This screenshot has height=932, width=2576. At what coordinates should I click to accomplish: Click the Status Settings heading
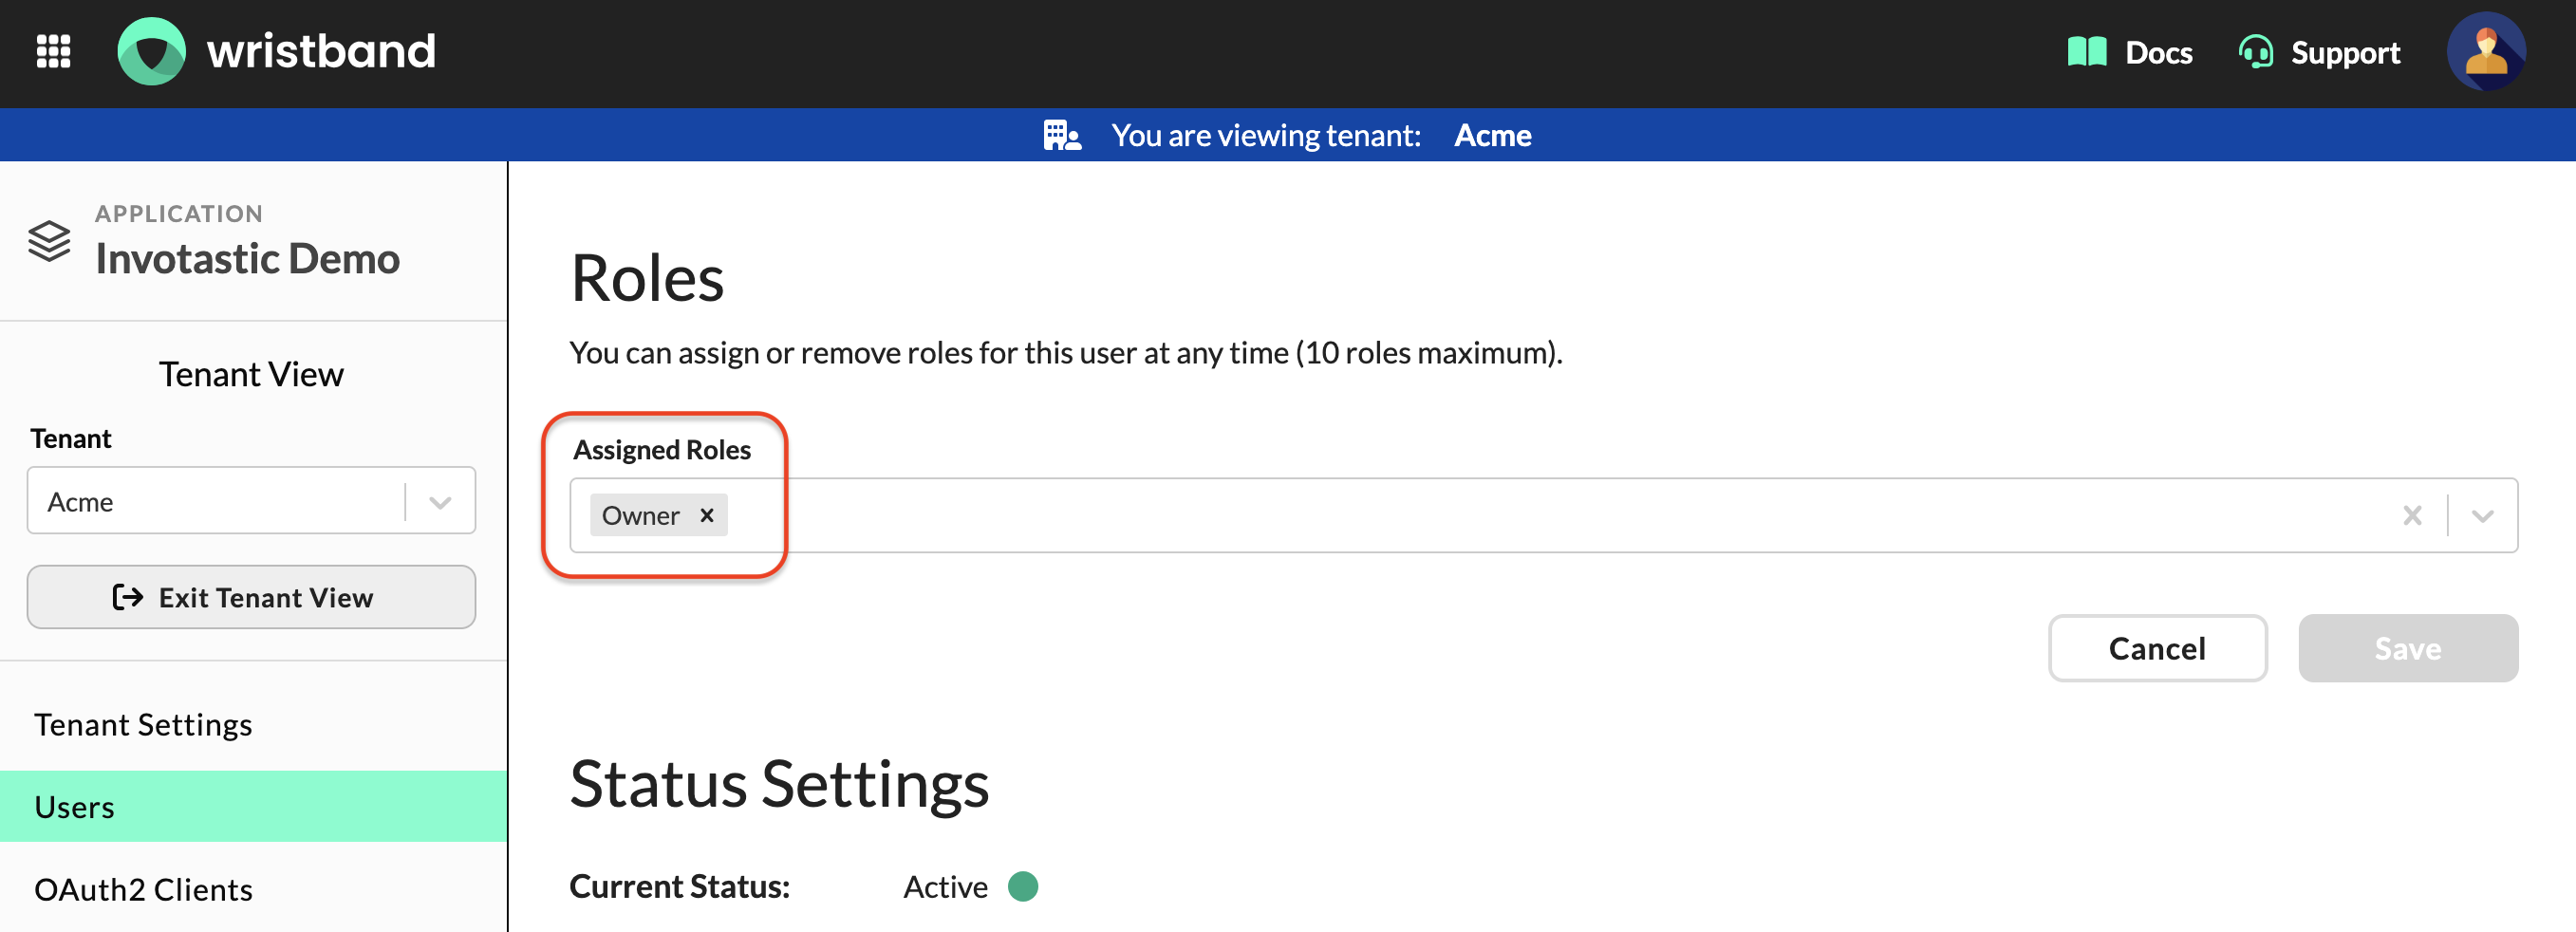pos(779,783)
